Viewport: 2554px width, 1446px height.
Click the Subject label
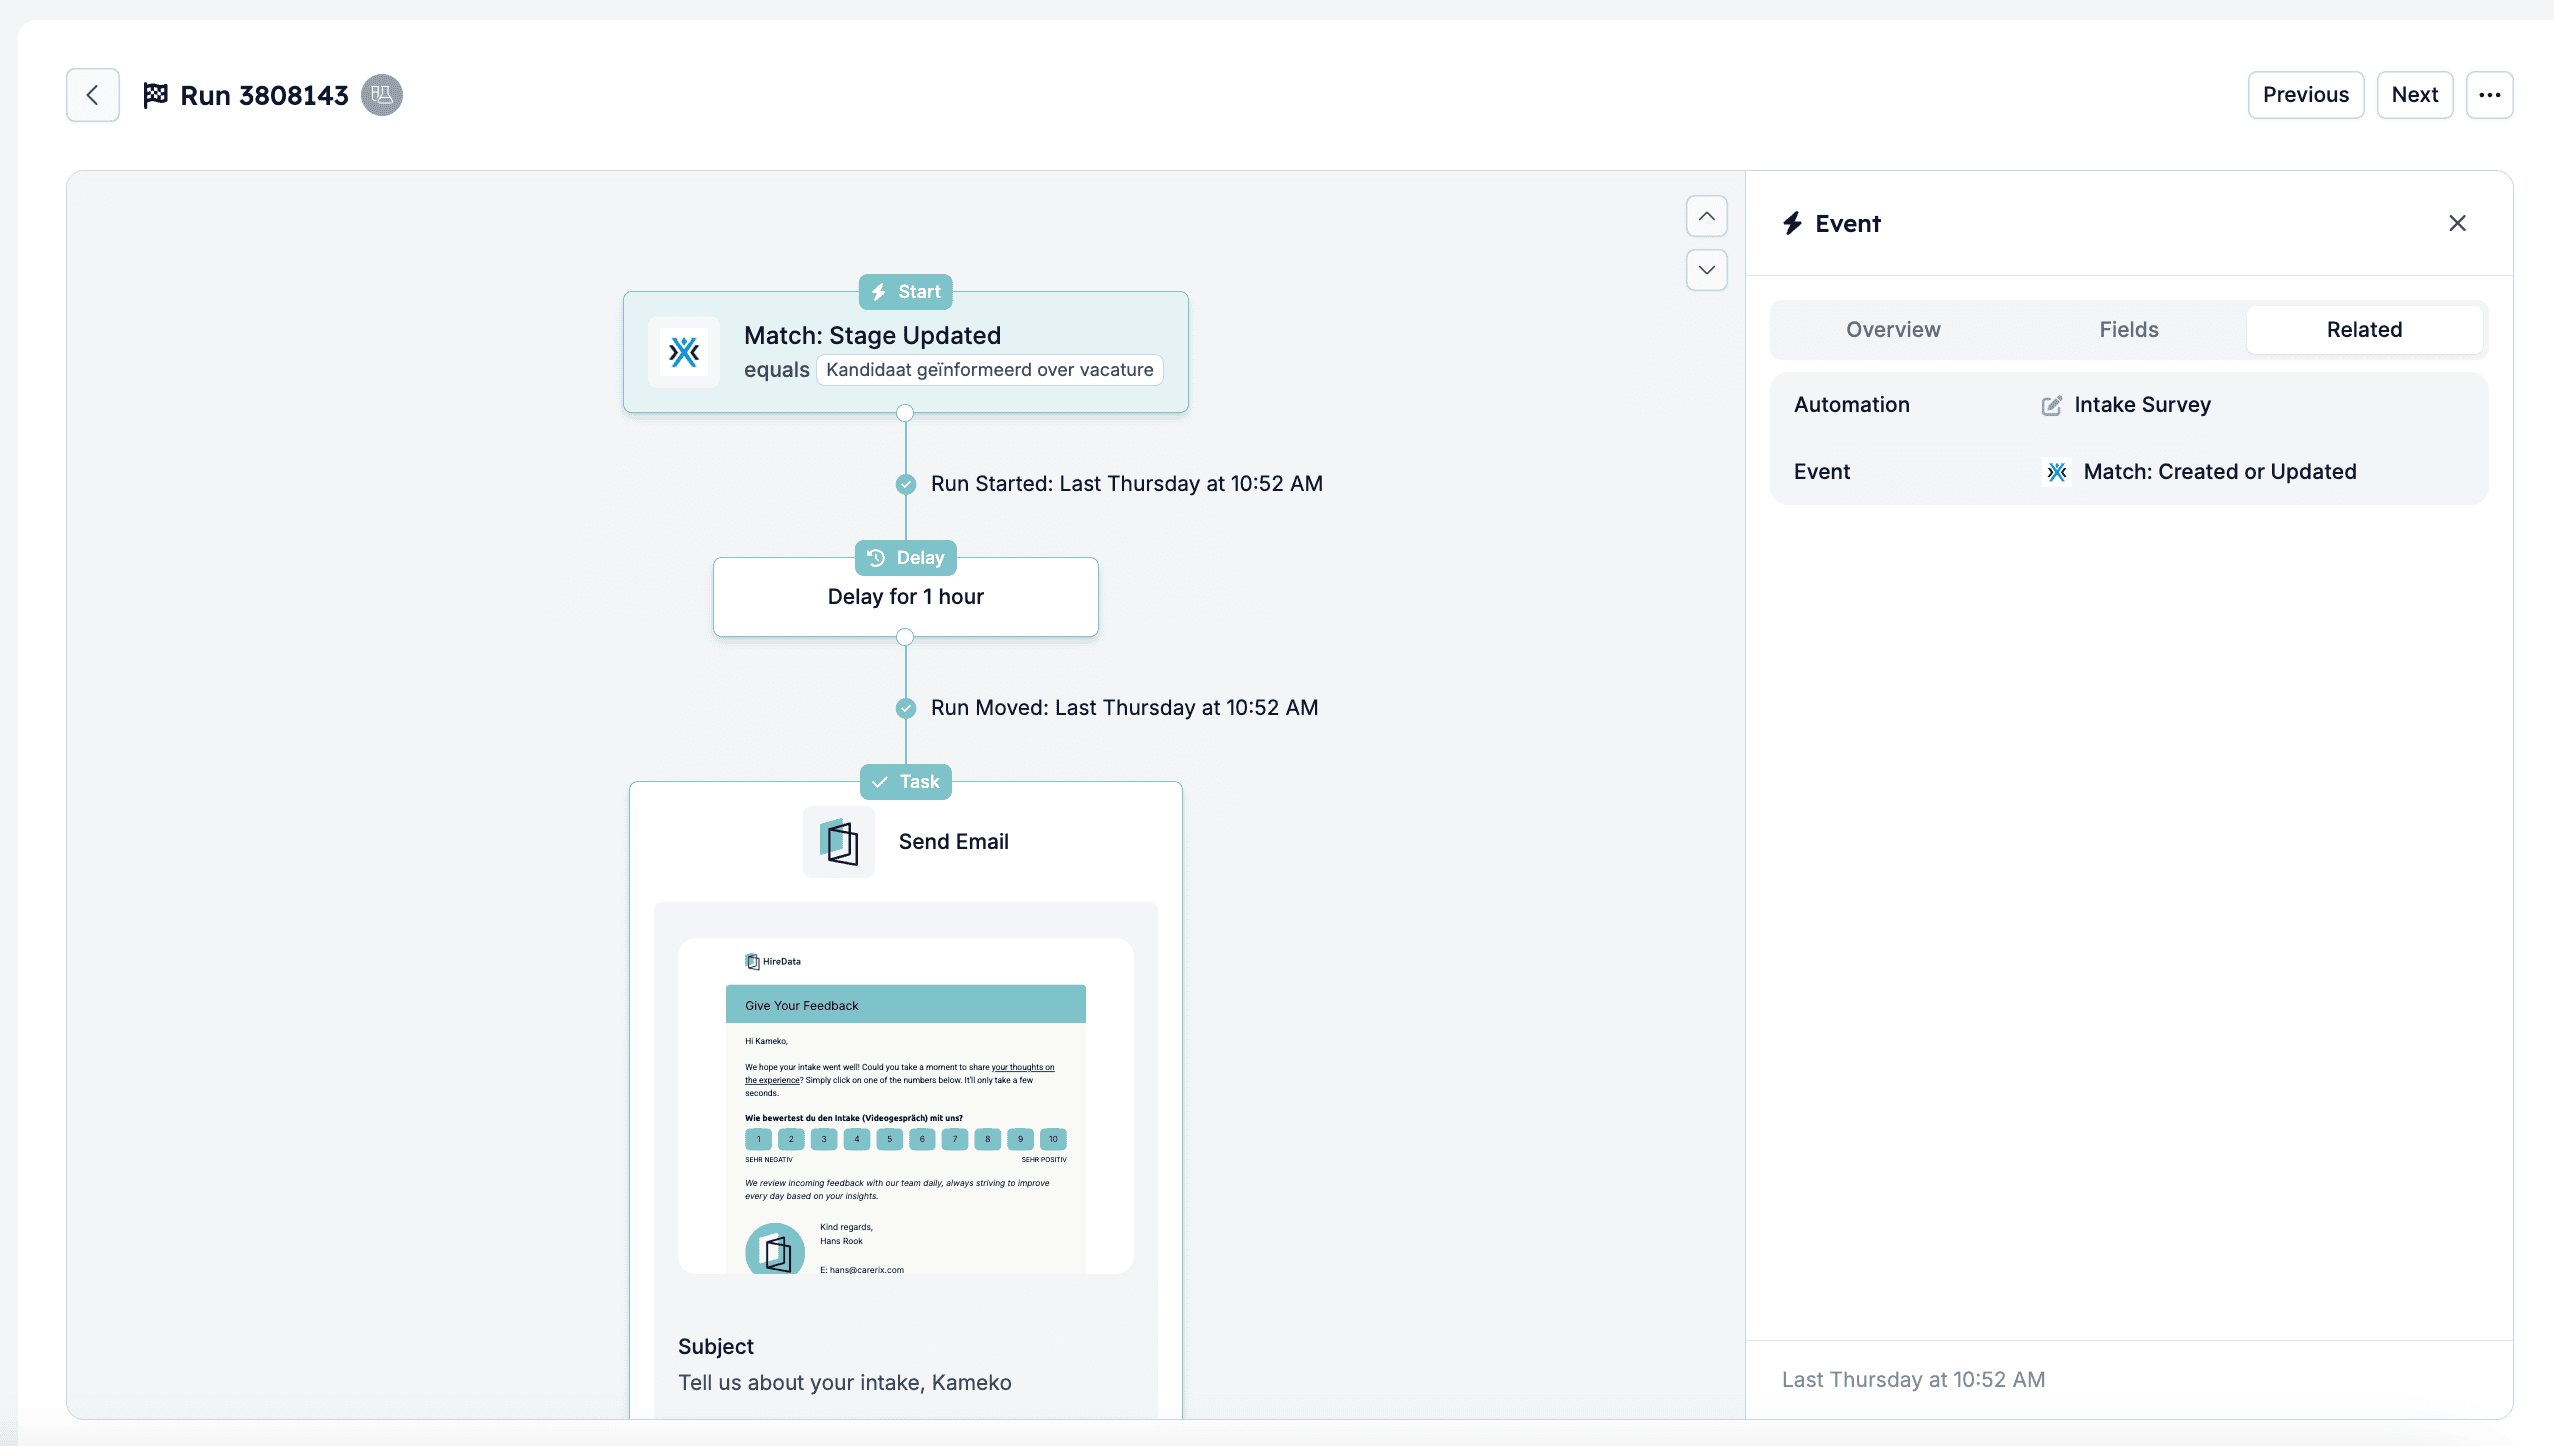tap(716, 1347)
